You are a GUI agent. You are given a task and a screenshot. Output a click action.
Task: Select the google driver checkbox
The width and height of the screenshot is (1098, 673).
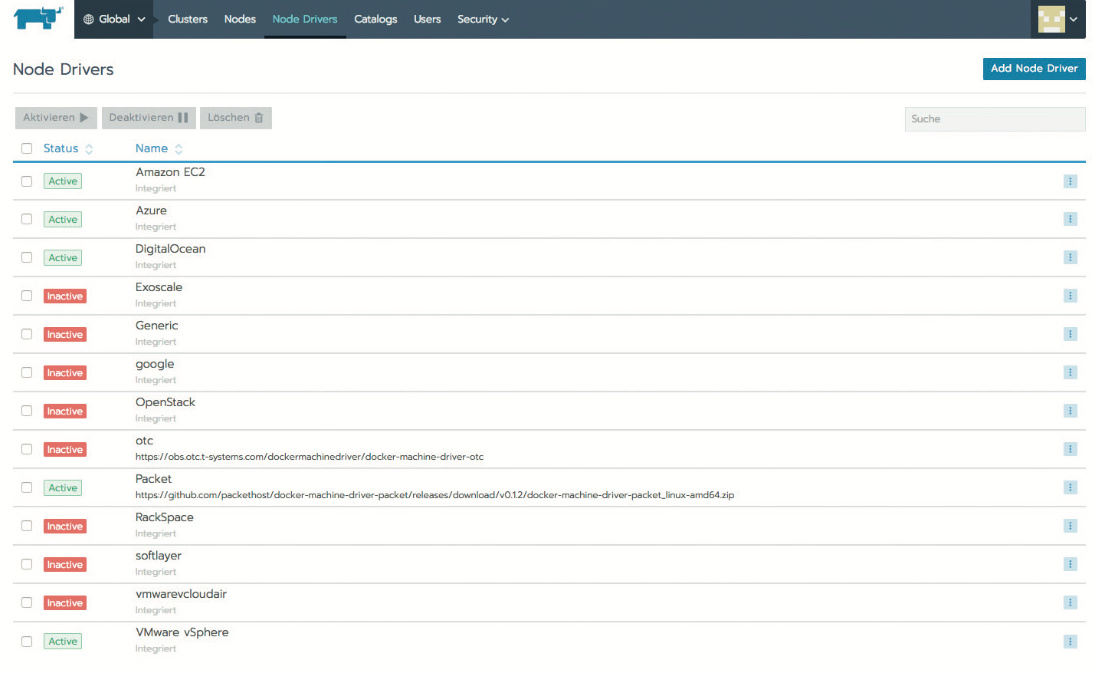tap(27, 372)
